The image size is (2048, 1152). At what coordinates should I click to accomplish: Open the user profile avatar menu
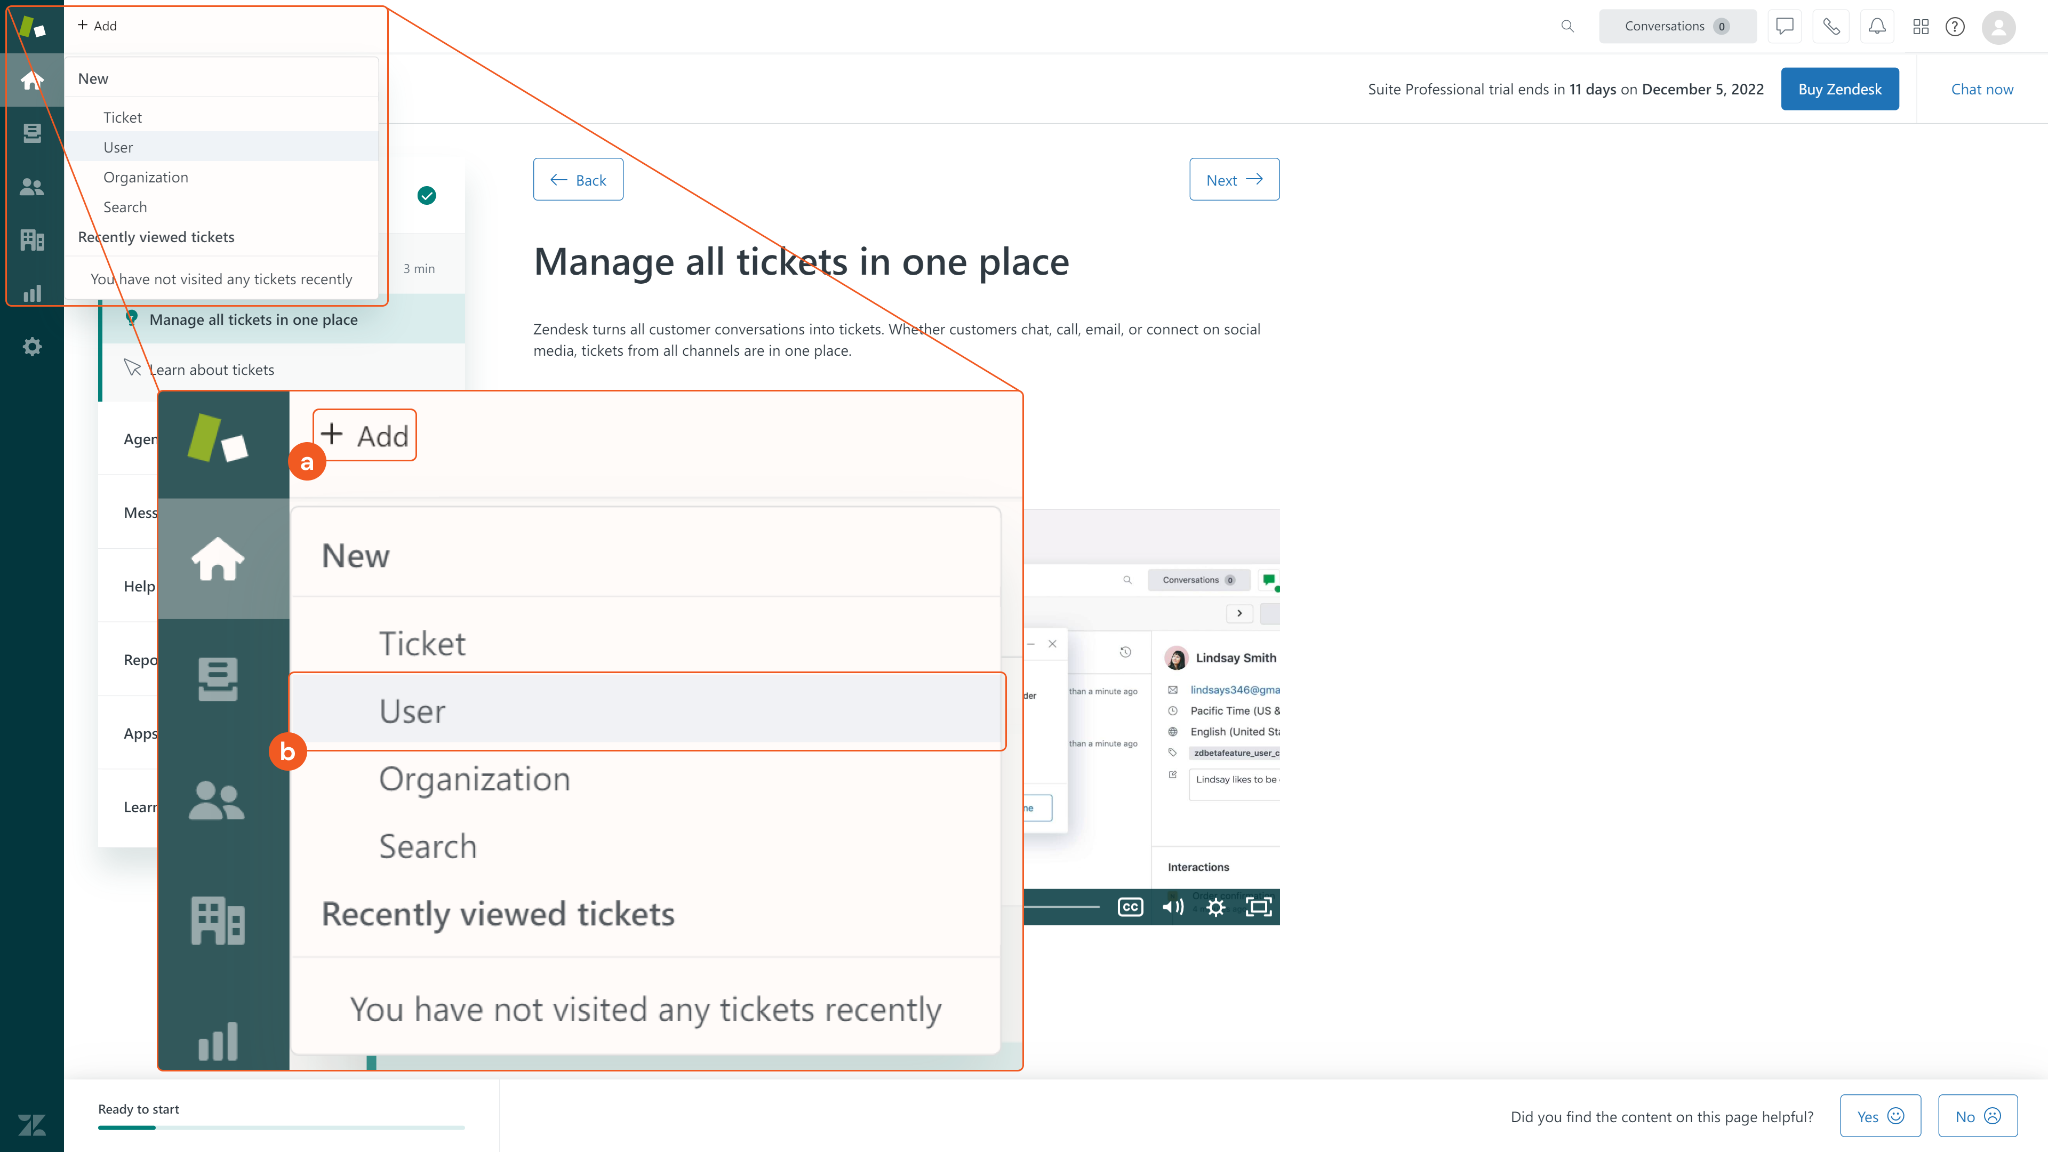[x=1998, y=27]
